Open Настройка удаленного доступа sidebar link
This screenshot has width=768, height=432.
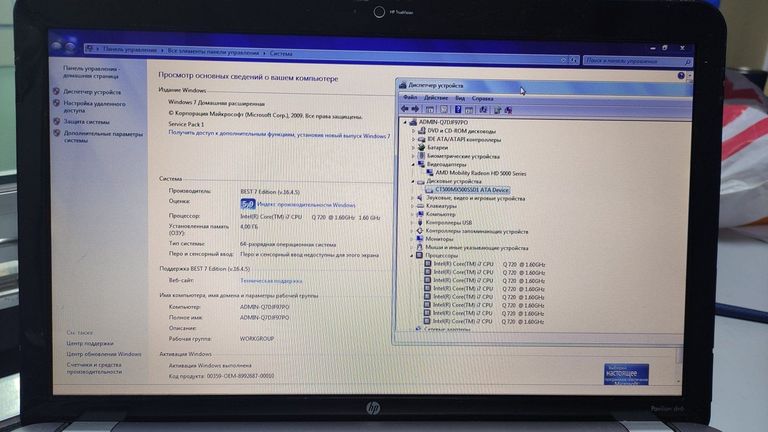coord(95,107)
